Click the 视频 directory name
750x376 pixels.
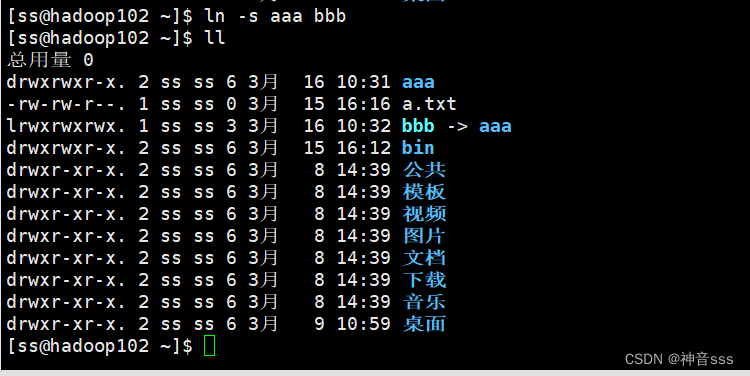click(x=424, y=214)
